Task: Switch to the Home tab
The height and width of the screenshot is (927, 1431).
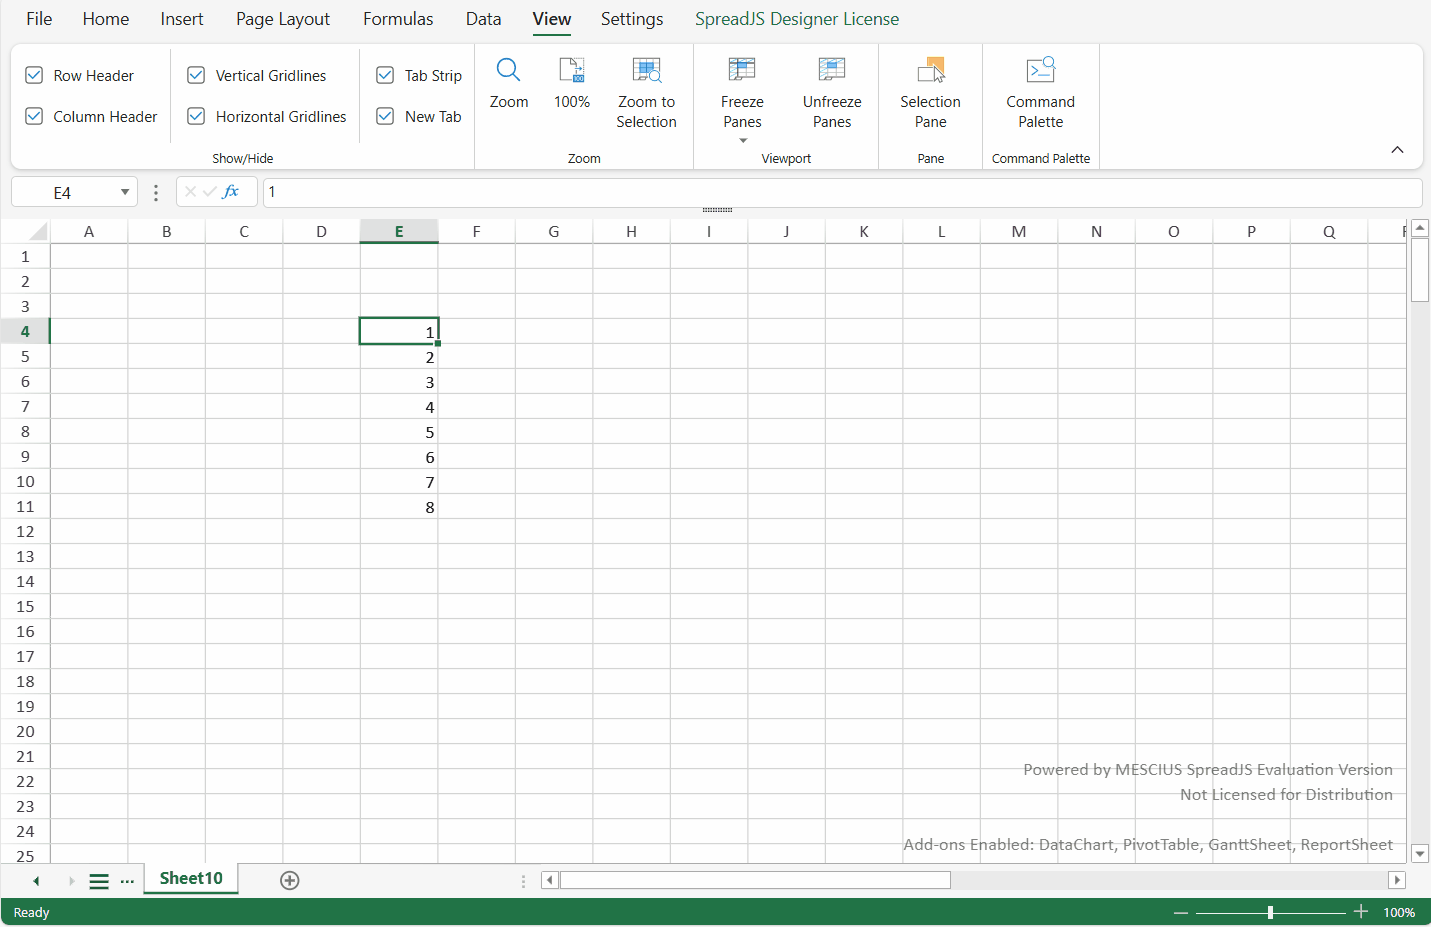Action: coord(106,19)
